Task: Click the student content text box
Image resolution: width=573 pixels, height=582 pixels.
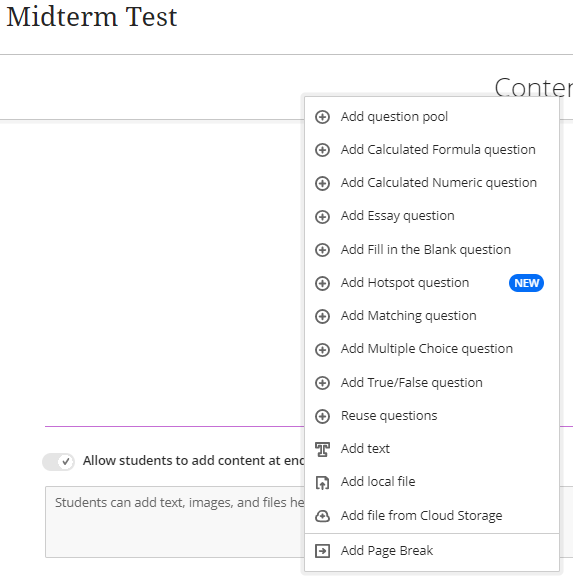Action: [175, 522]
